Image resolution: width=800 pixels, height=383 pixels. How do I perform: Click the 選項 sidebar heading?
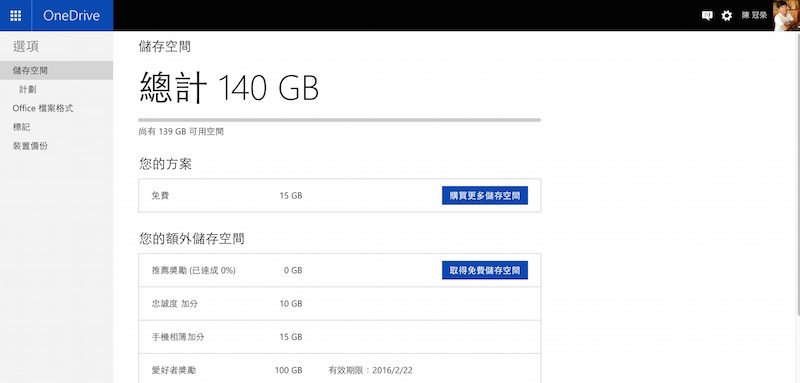[x=26, y=46]
